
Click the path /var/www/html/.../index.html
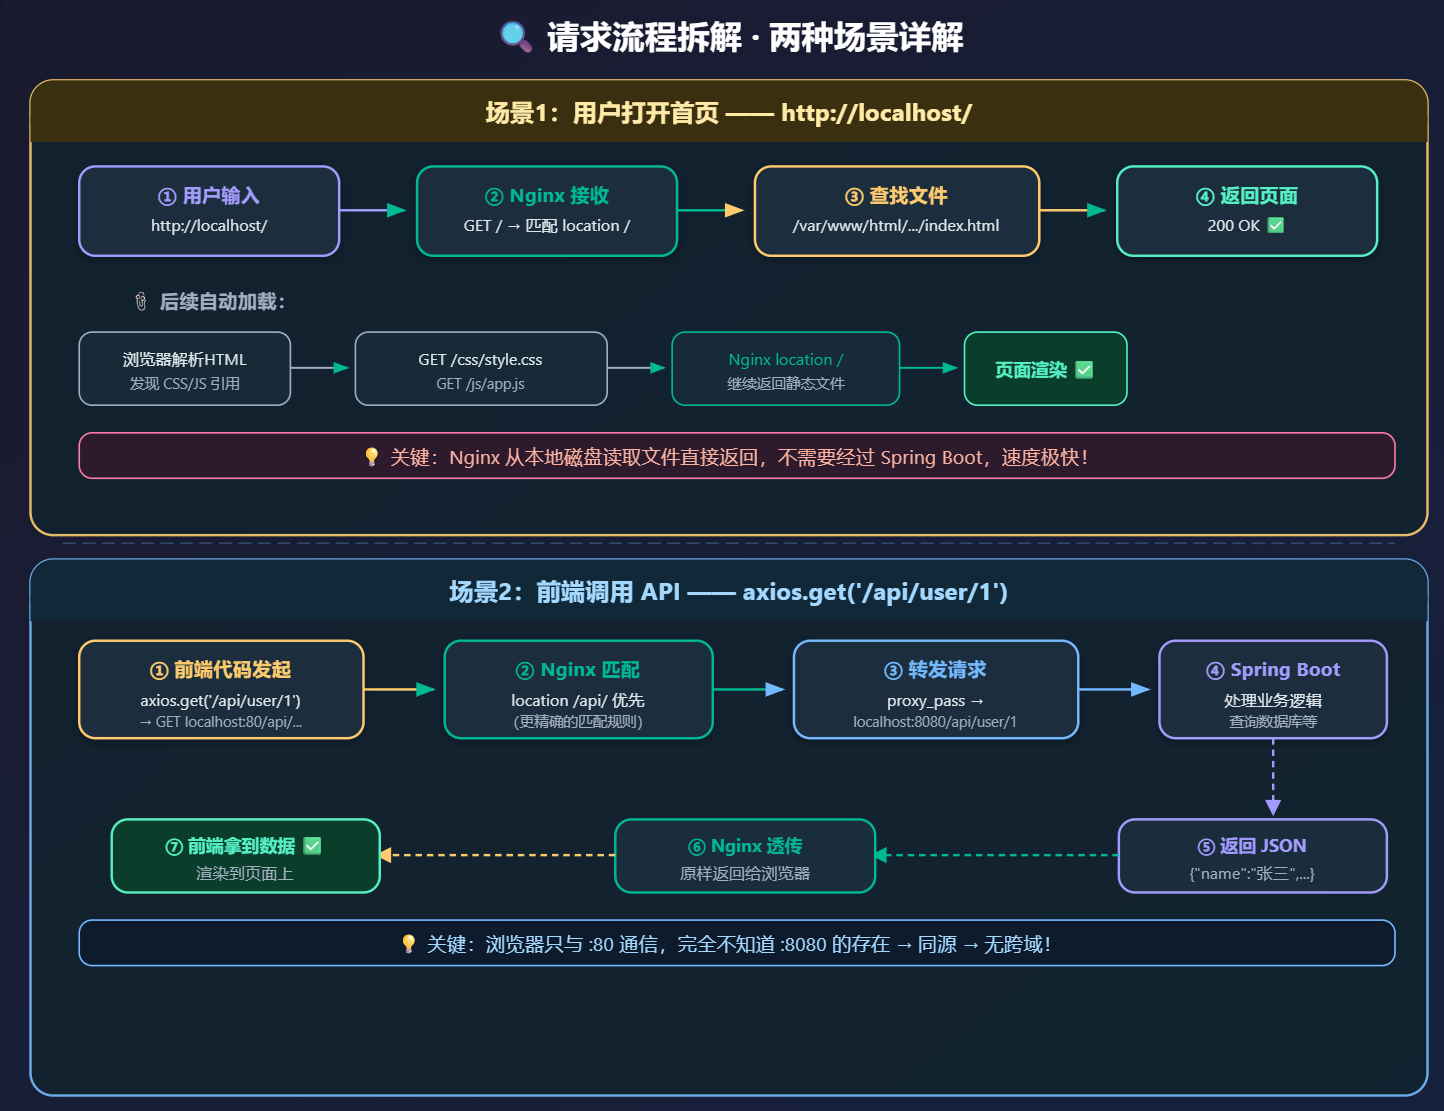click(x=896, y=225)
